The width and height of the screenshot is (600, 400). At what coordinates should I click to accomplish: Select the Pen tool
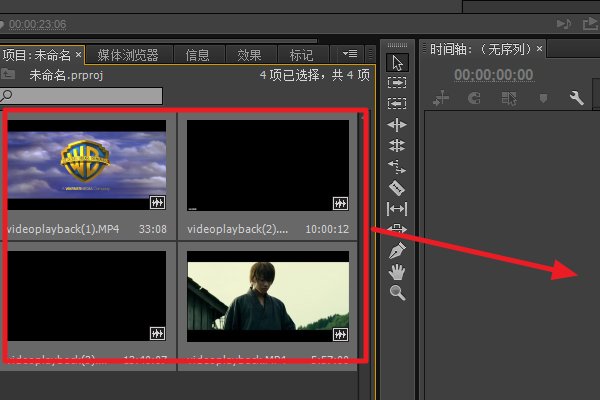[397, 251]
